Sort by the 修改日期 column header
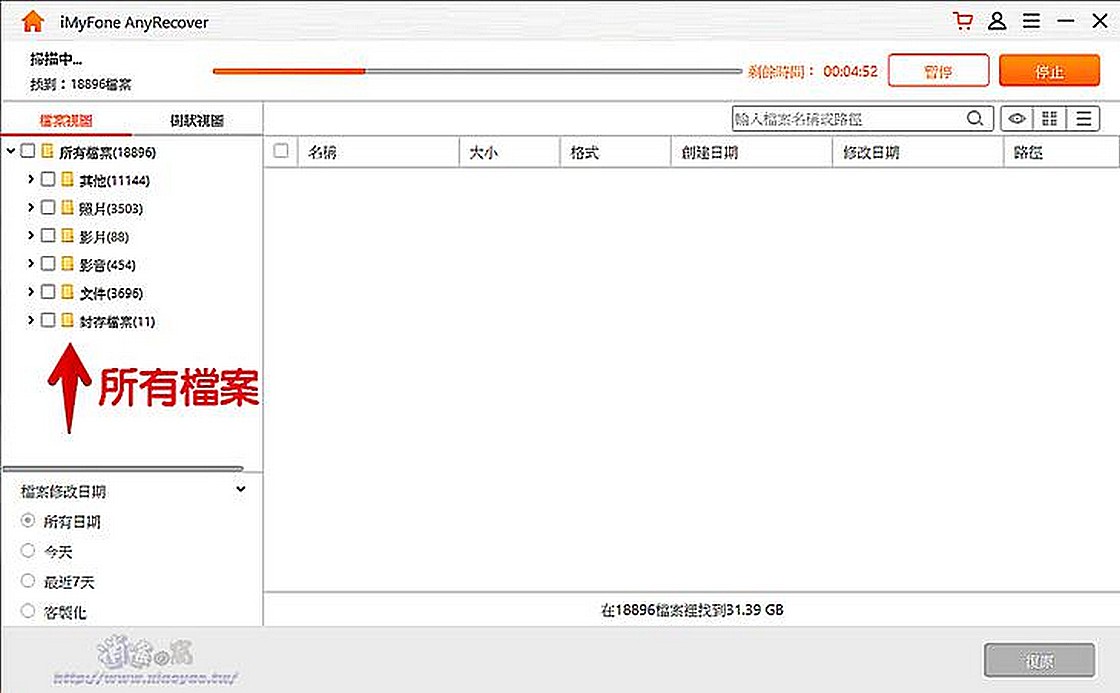1120x693 pixels. 919,152
